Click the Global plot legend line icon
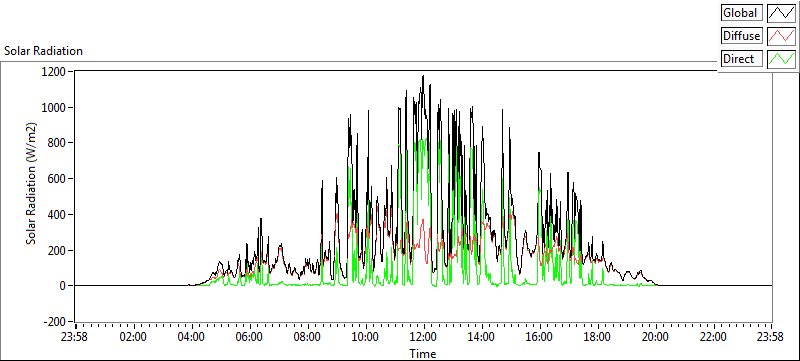This screenshot has height=361, width=800. pyautogui.click(x=782, y=13)
